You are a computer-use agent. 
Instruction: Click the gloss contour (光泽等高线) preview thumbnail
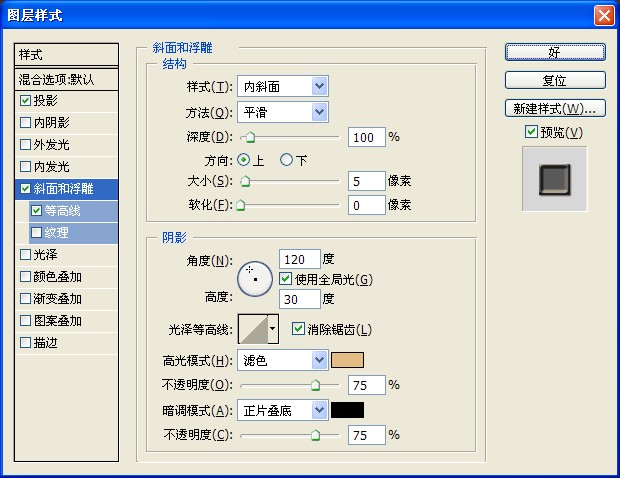click(252, 330)
